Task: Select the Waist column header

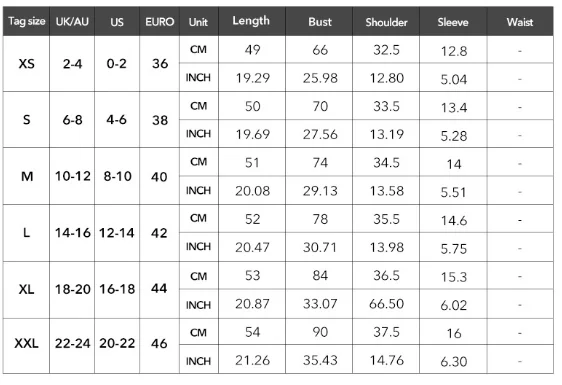Action: tap(520, 21)
